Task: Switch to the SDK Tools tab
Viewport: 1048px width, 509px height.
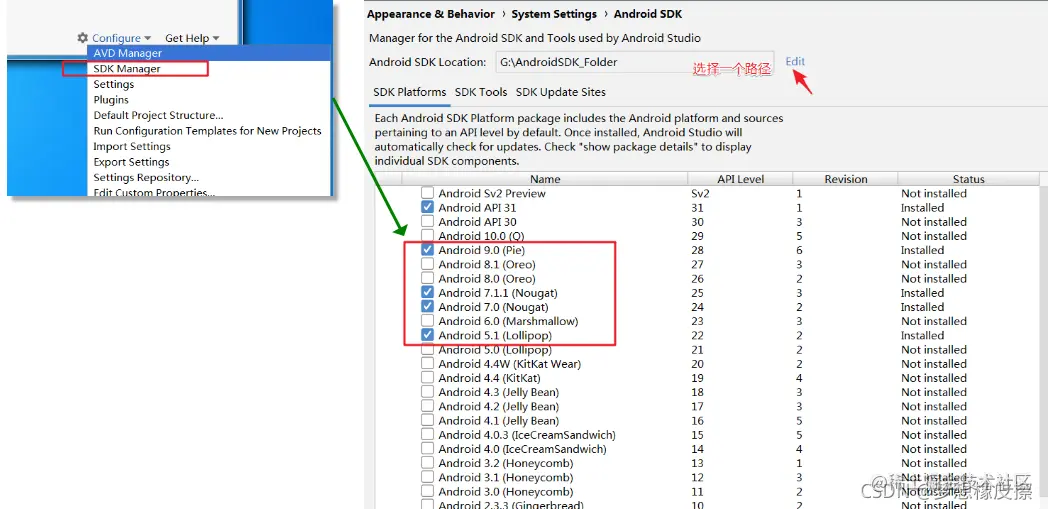Action: tap(481, 92)
